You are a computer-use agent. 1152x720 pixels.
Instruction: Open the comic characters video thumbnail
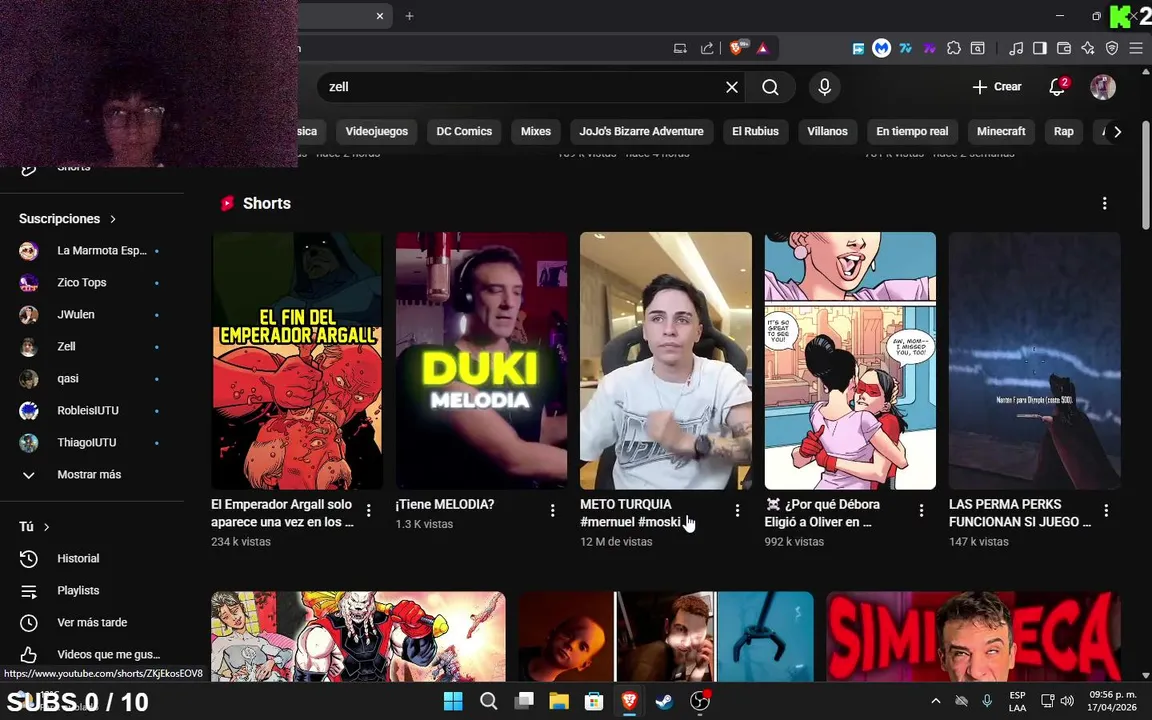pyautogui.click(x=359, y=636)
